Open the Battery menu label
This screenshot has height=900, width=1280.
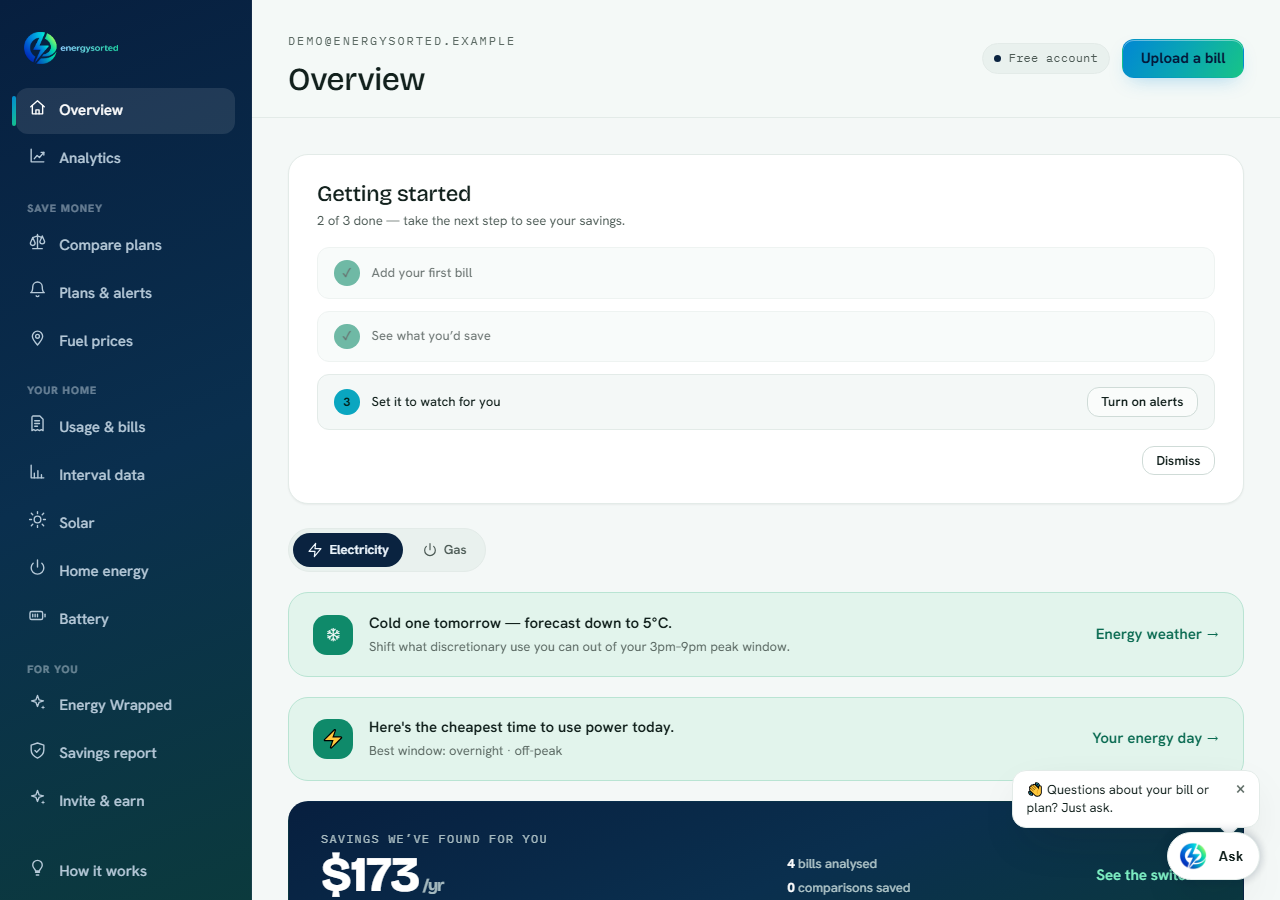84,619
